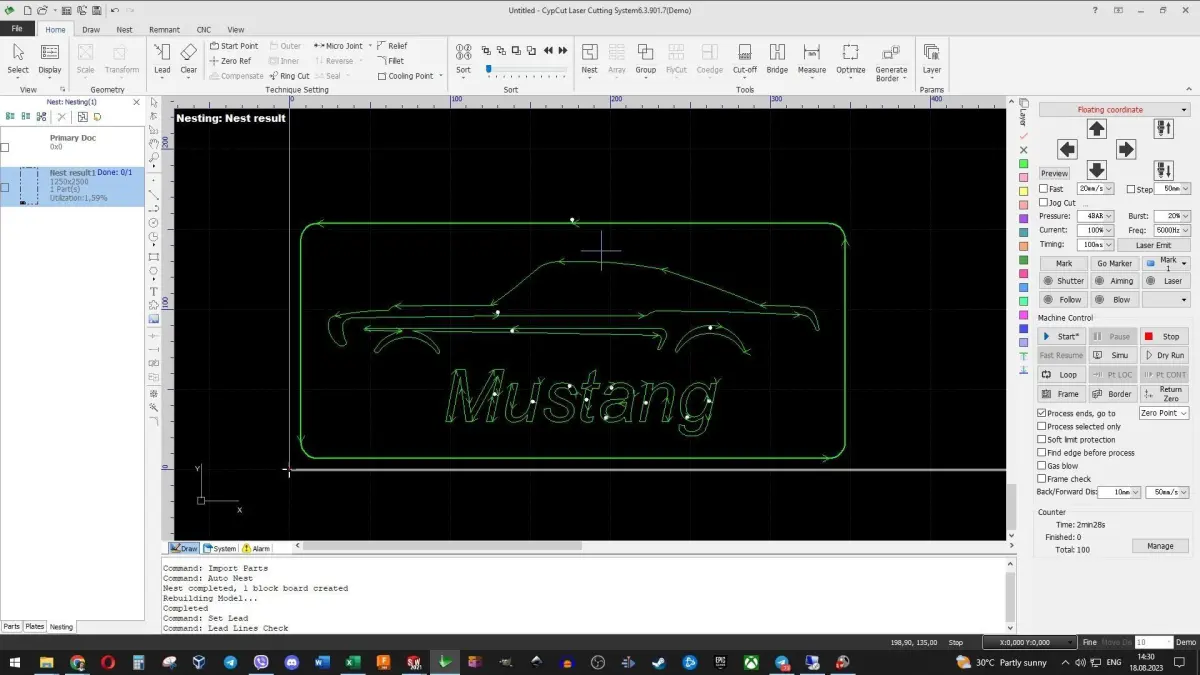Enable Find edge before process
The width and height of the screenshot is (1200, 675).
pos(1042,452)
